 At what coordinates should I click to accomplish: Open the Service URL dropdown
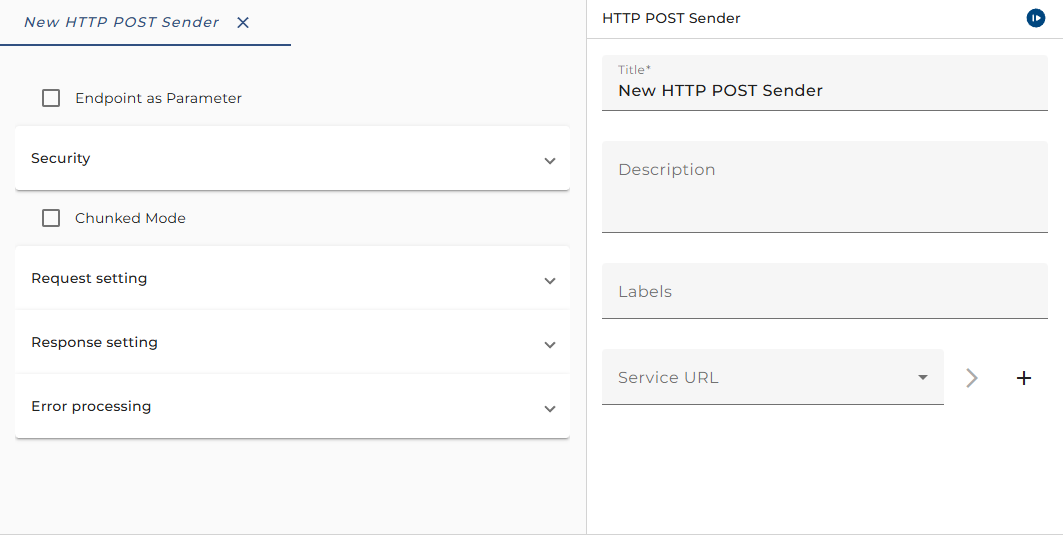(x=772, y=377)
